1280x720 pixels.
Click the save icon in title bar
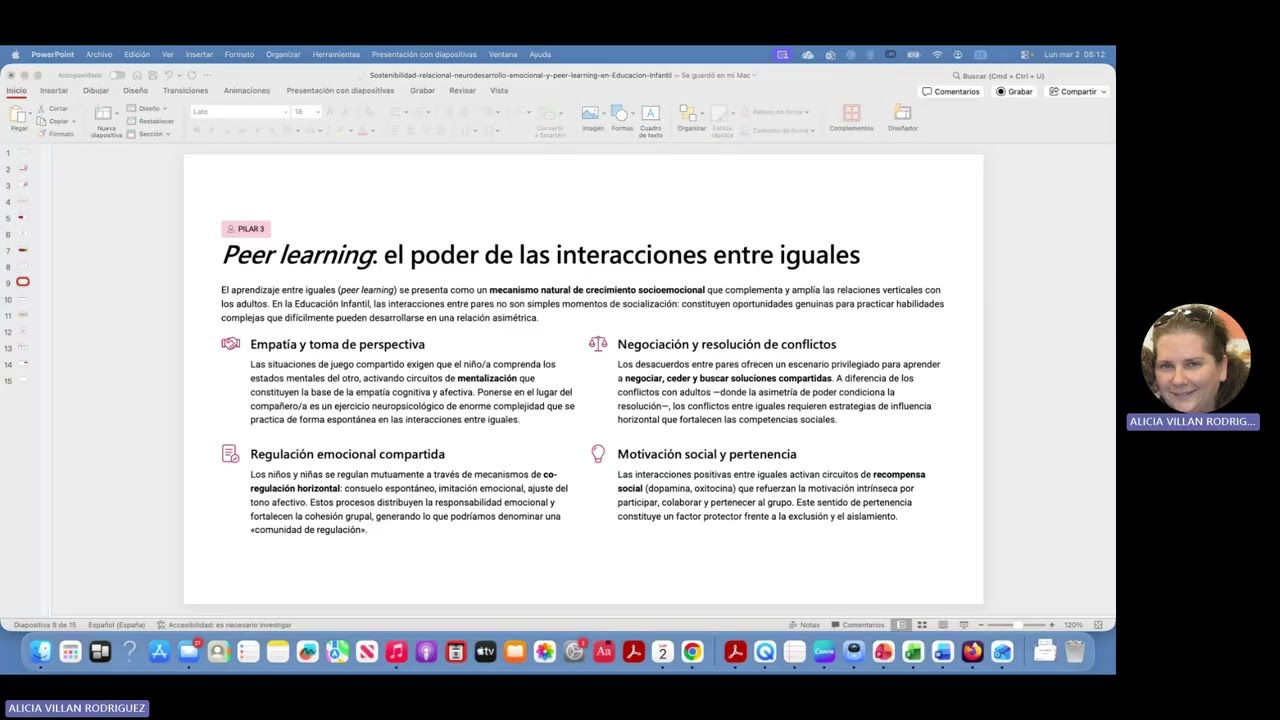coord(152,75)
